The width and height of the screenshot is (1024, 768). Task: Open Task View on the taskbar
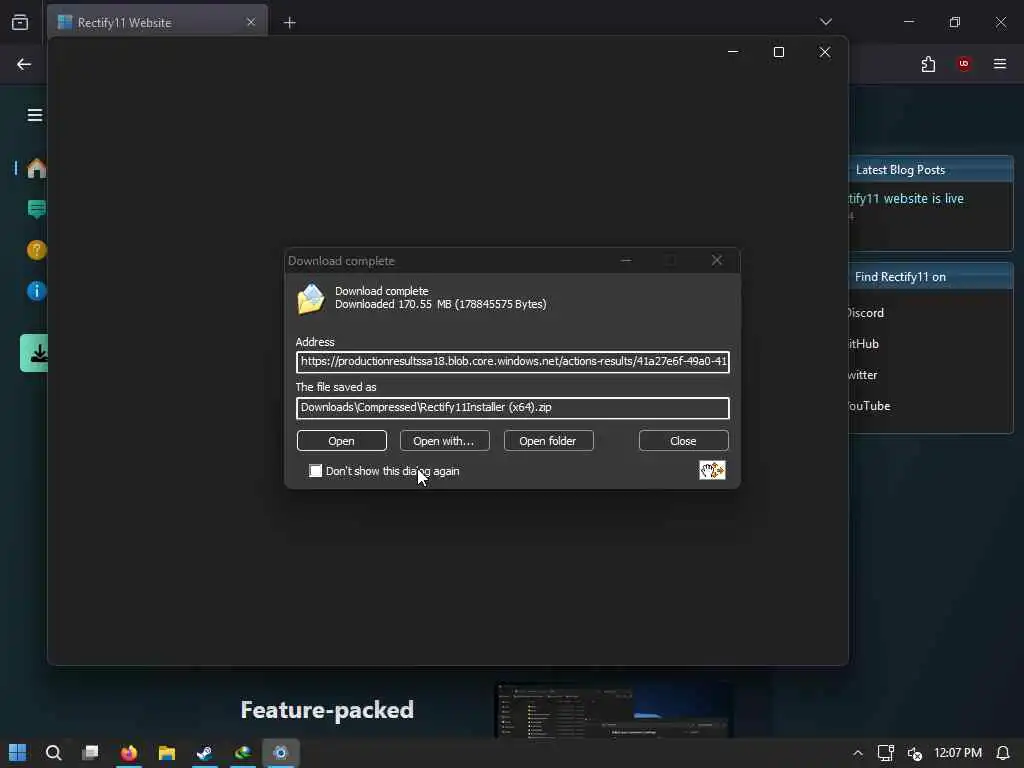pos(90,753)
